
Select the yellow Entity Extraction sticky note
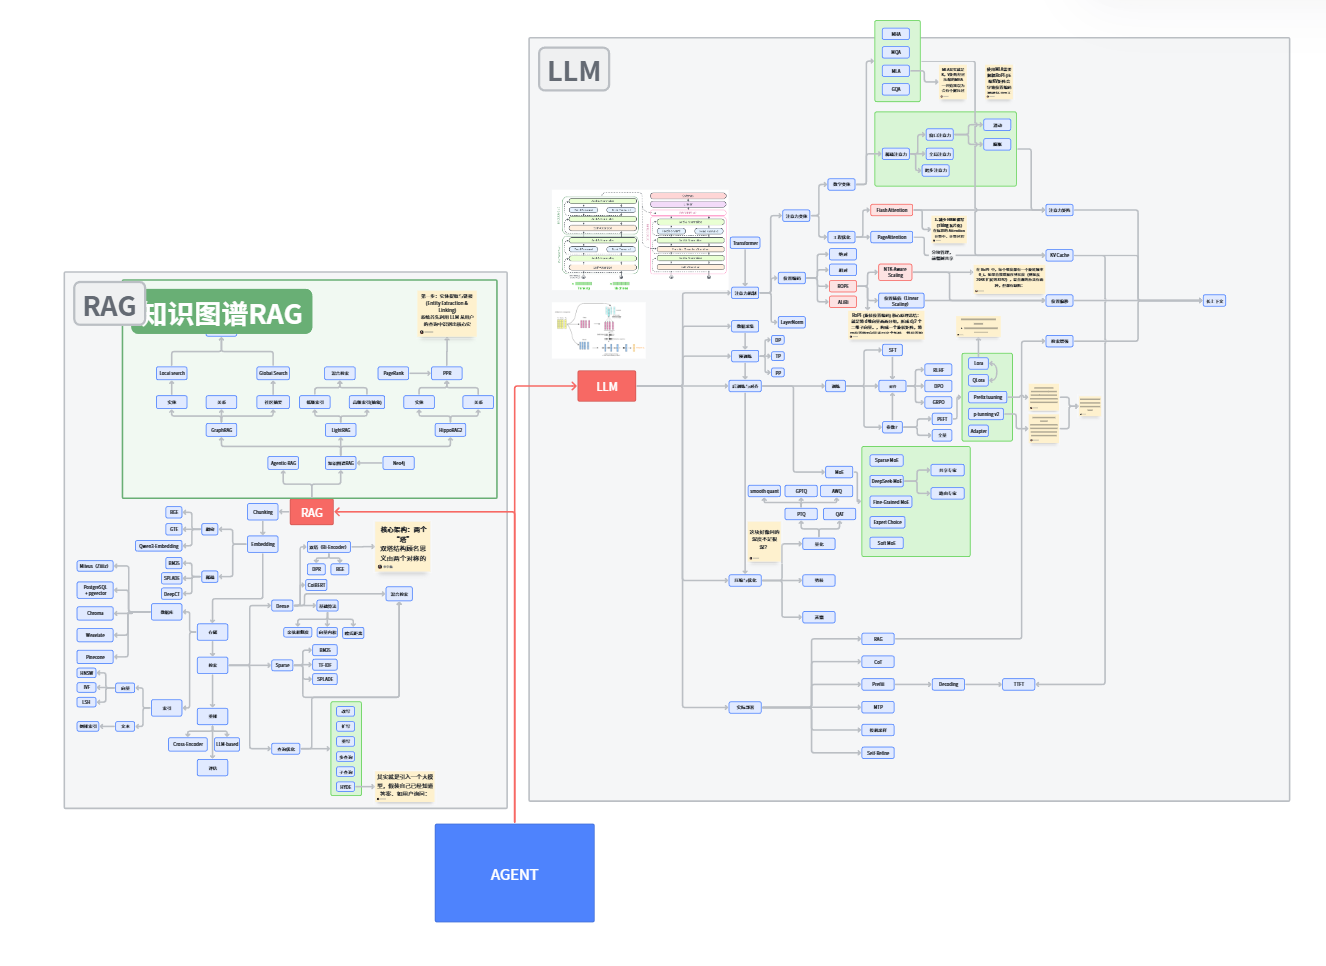(447, 313)
